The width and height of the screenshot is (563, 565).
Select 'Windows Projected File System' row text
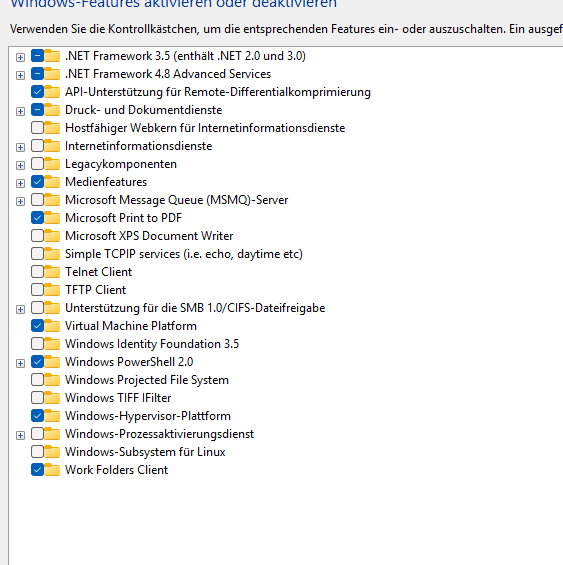click(x=147, y=380)
